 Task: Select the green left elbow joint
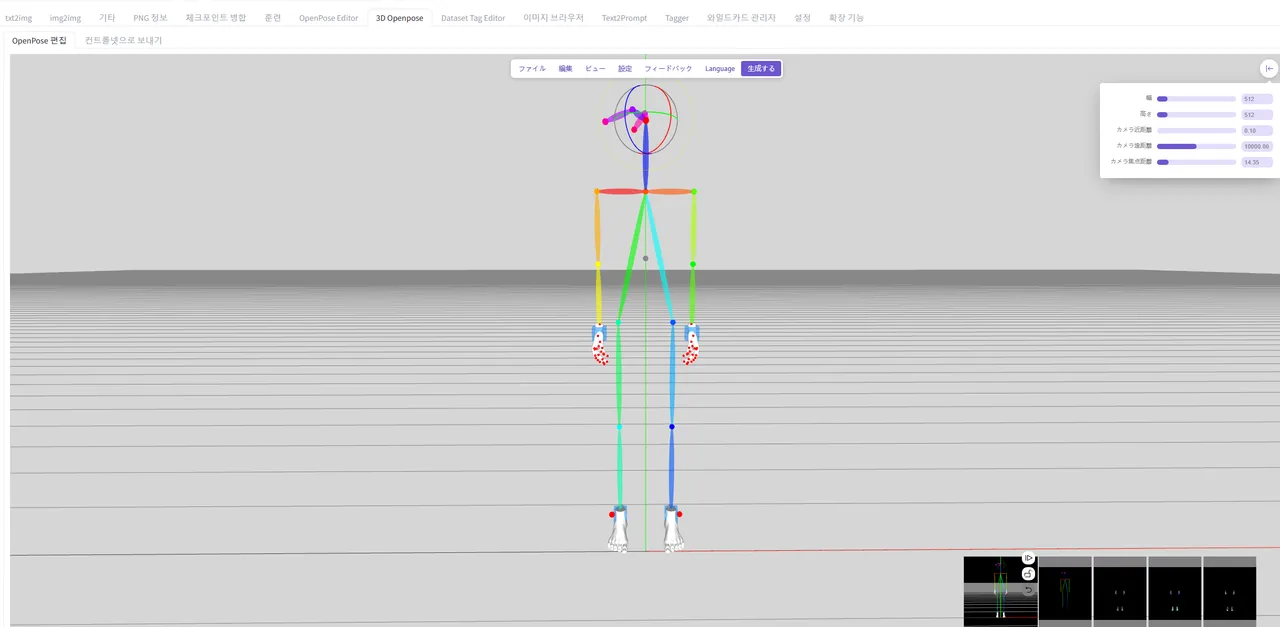pos(693,264)
